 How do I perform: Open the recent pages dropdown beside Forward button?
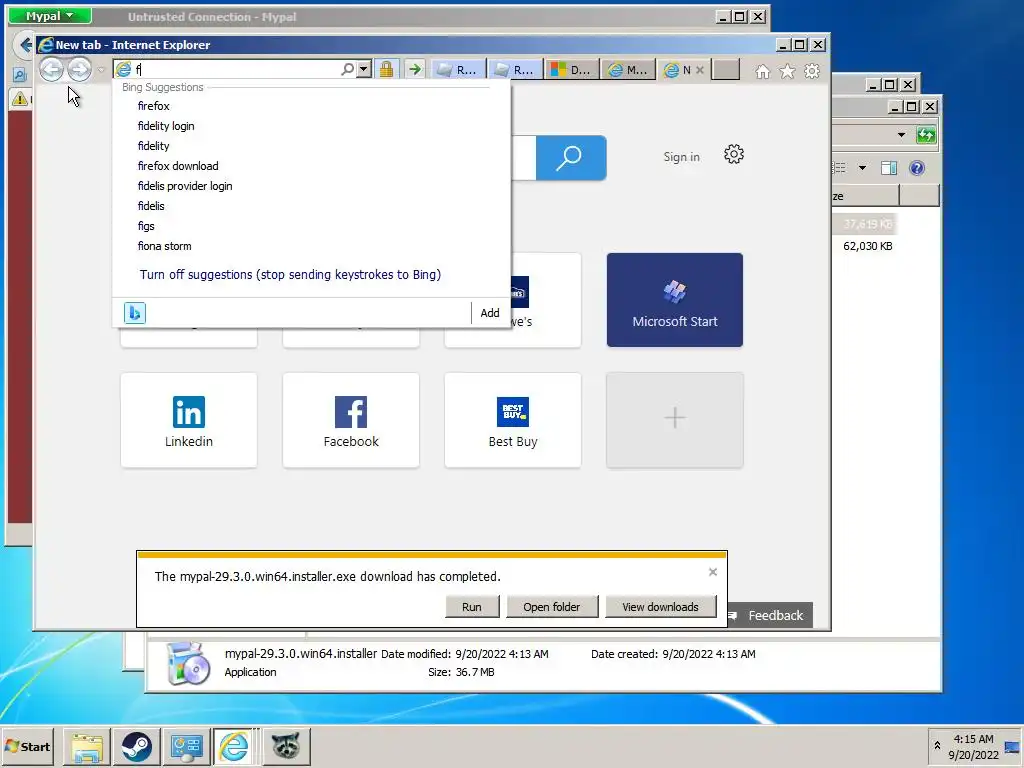tap(101, 69)
